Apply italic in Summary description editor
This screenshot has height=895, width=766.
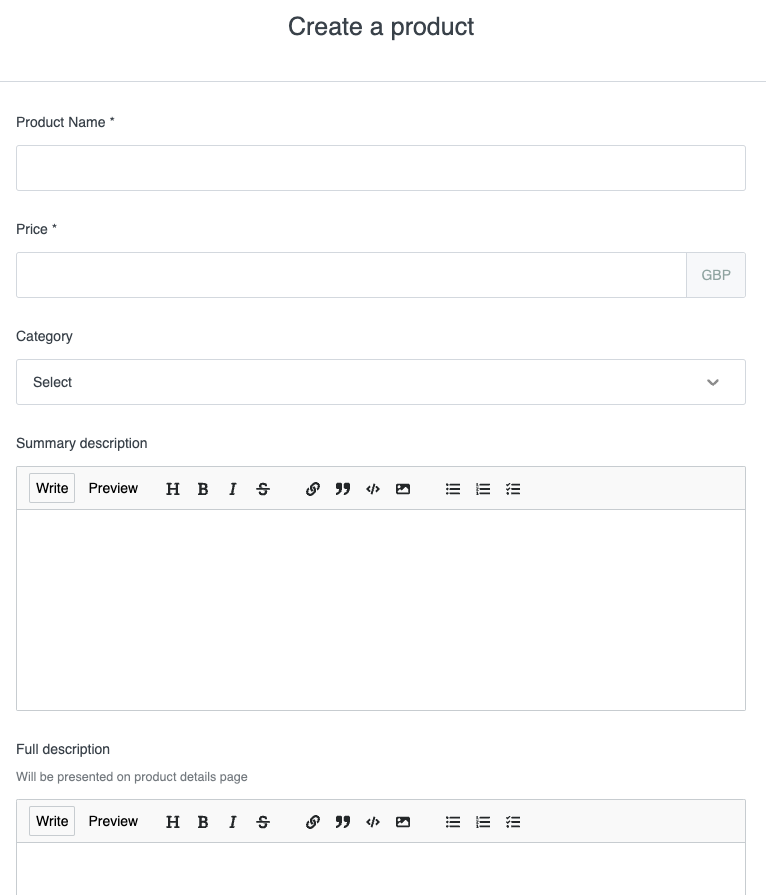[x=232, y=489]
